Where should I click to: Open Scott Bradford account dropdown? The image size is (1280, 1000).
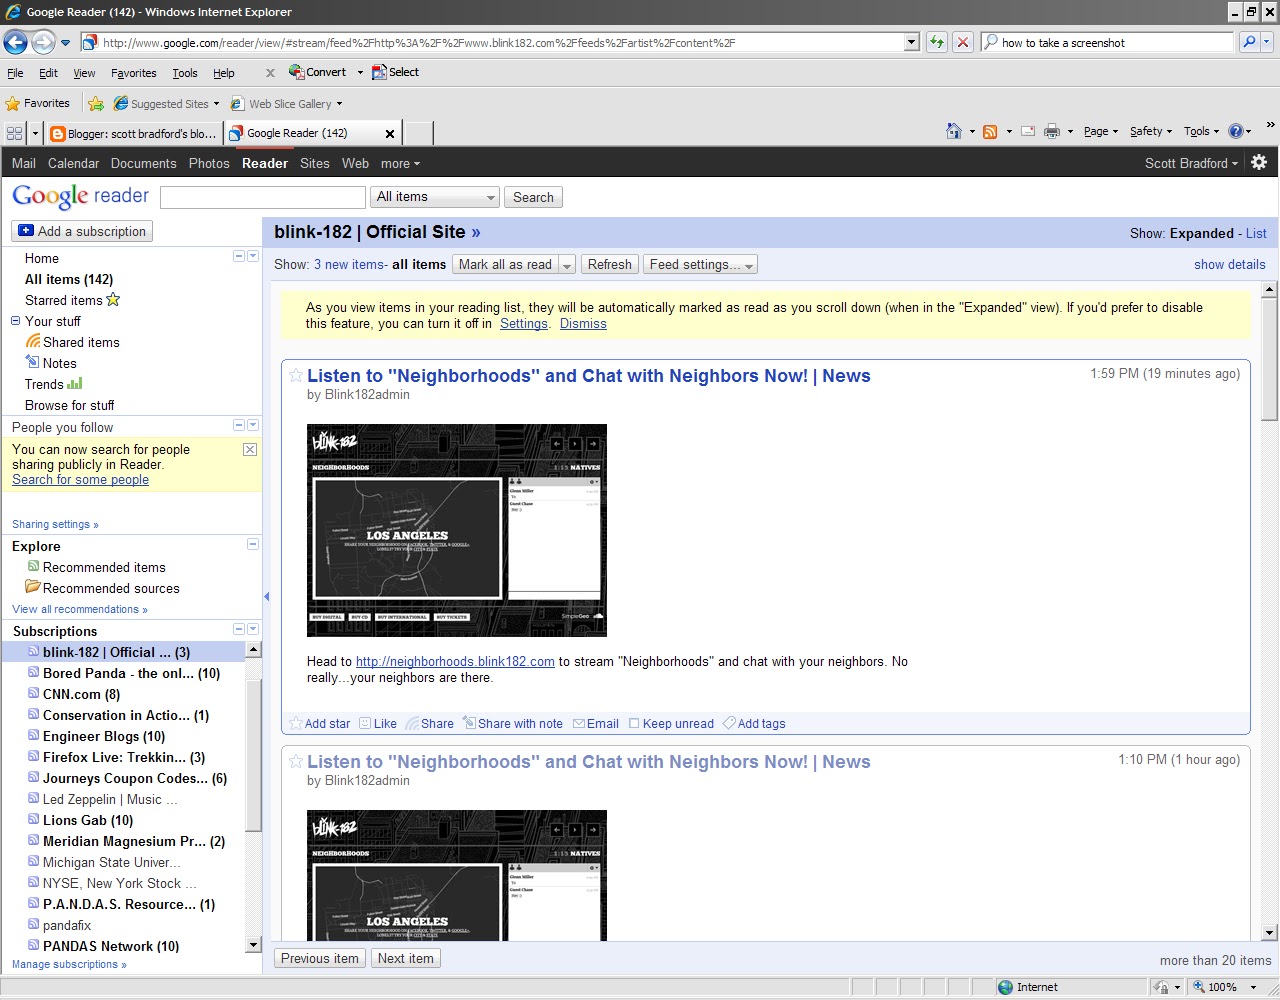click(1191, 163)
